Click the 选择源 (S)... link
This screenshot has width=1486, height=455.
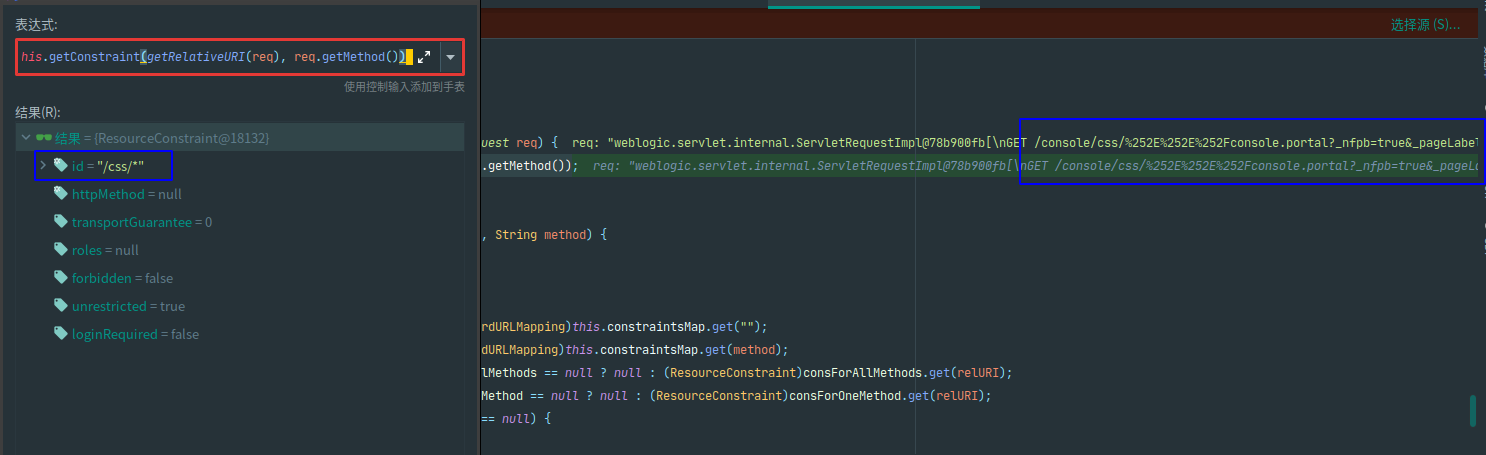pyautogui.click(x=1424, y=24)
